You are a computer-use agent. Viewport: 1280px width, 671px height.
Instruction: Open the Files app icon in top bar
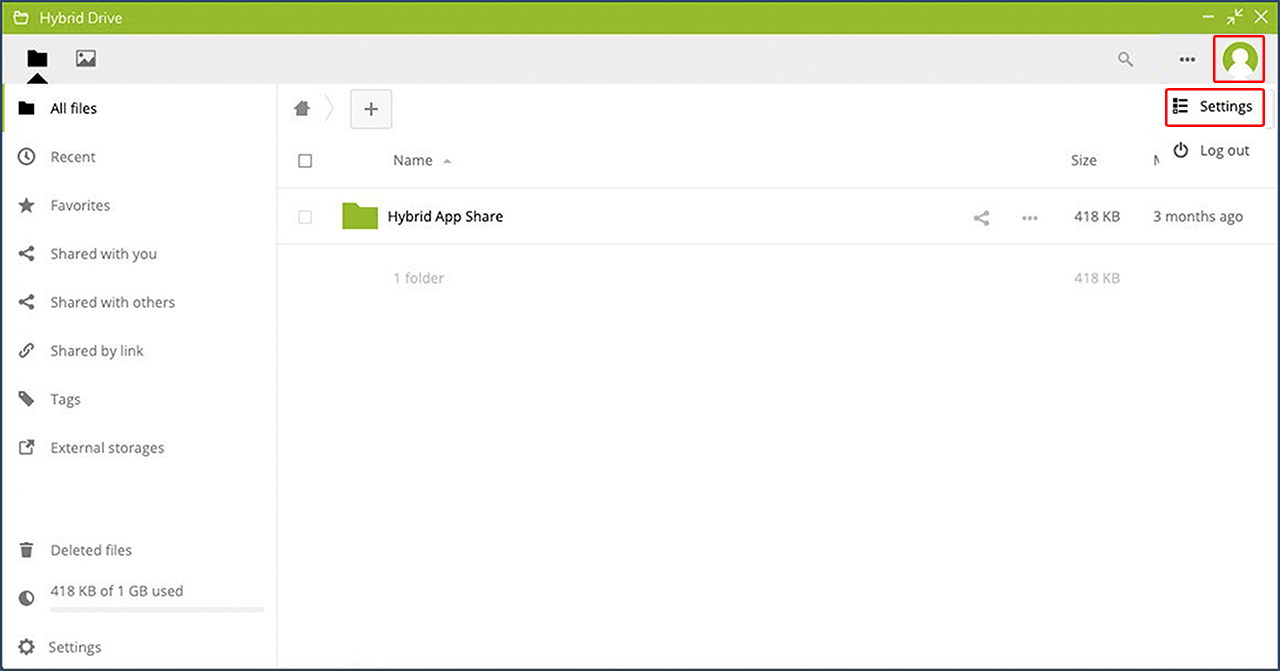tap(37, 59)
